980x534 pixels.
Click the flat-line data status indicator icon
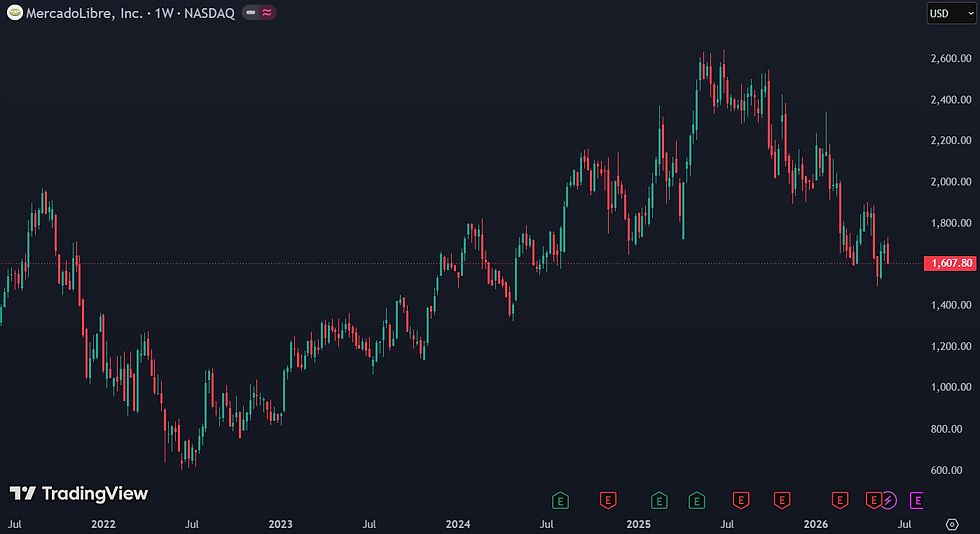pyautogui.click(x=251, y=13)
